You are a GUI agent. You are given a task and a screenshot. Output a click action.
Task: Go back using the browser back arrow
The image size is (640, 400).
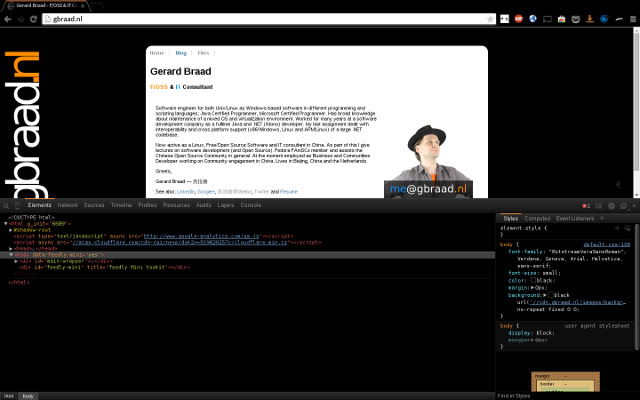tap(7, 19)
